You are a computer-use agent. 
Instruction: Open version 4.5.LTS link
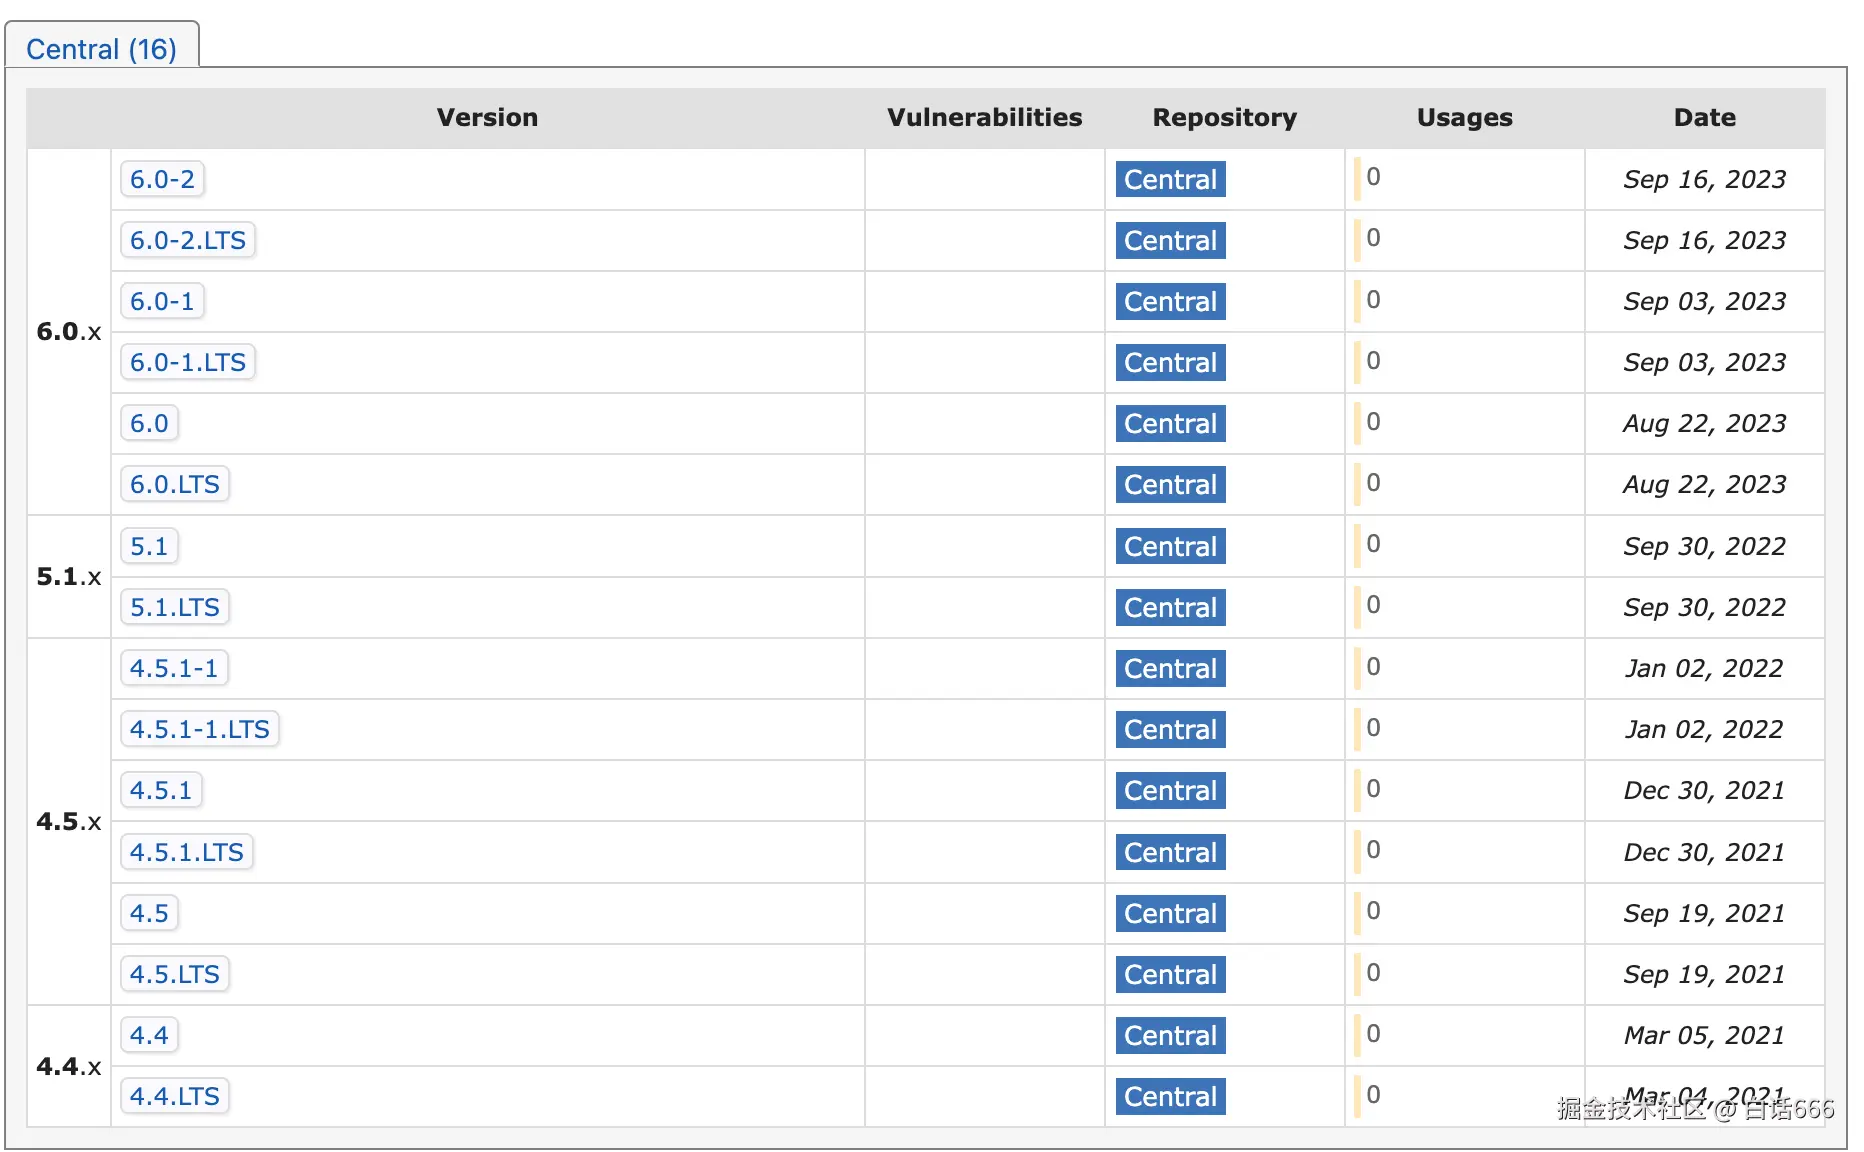tap(174, 974)
